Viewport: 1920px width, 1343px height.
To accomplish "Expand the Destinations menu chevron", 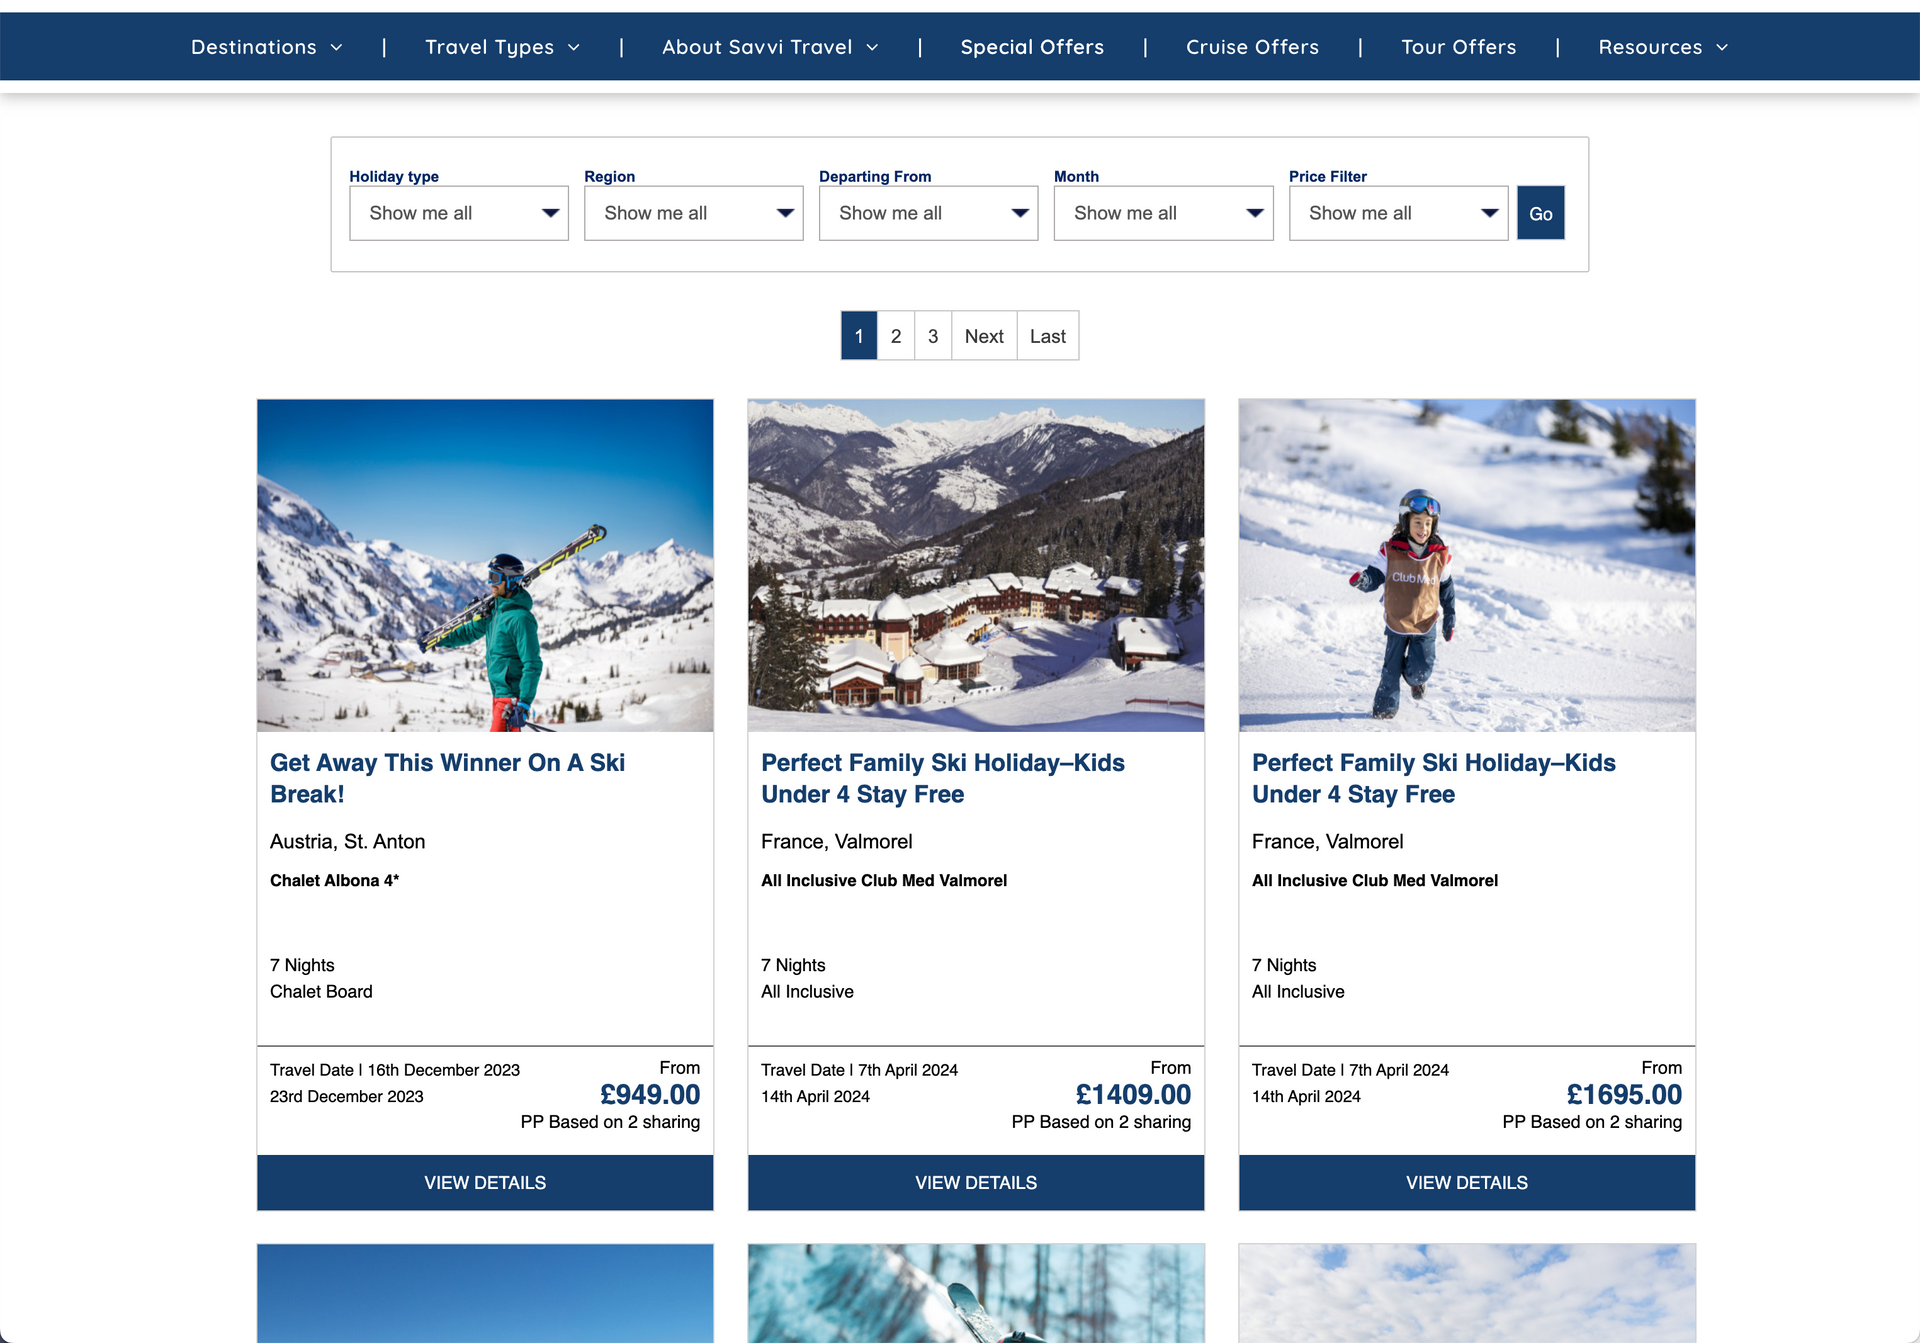I will coord(336,48).
